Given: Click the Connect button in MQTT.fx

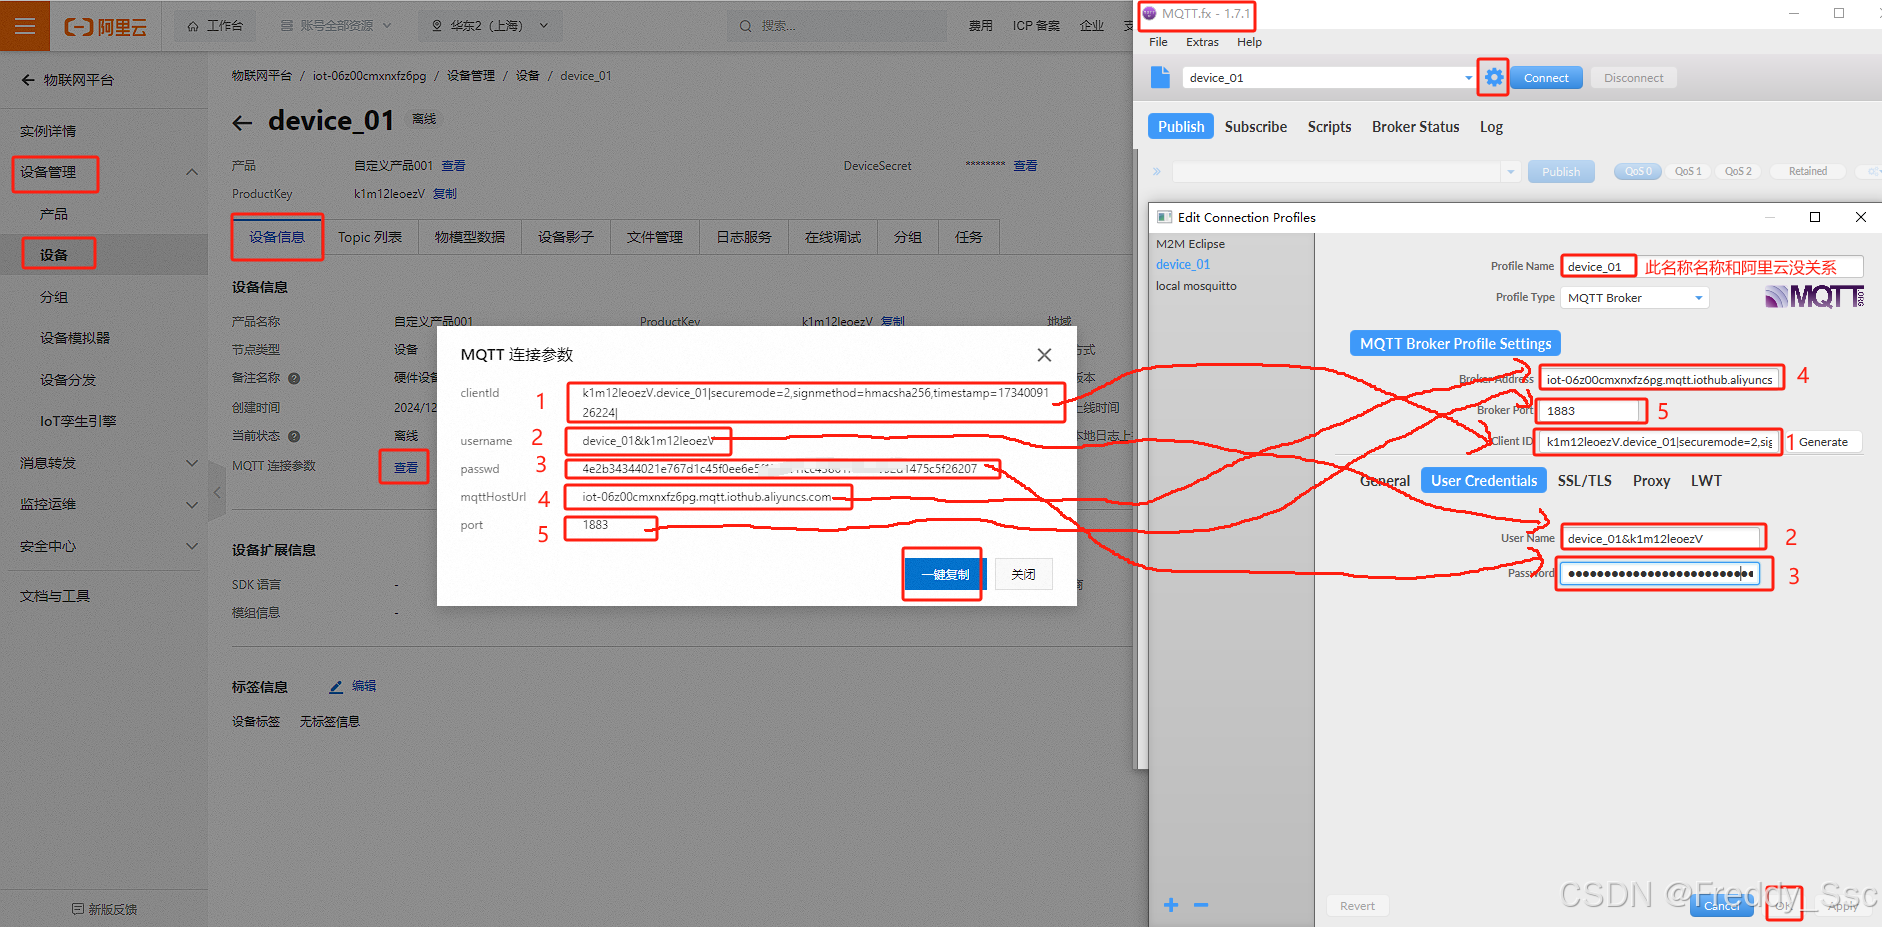Looking at the screenshot, I should (1546, 78).
